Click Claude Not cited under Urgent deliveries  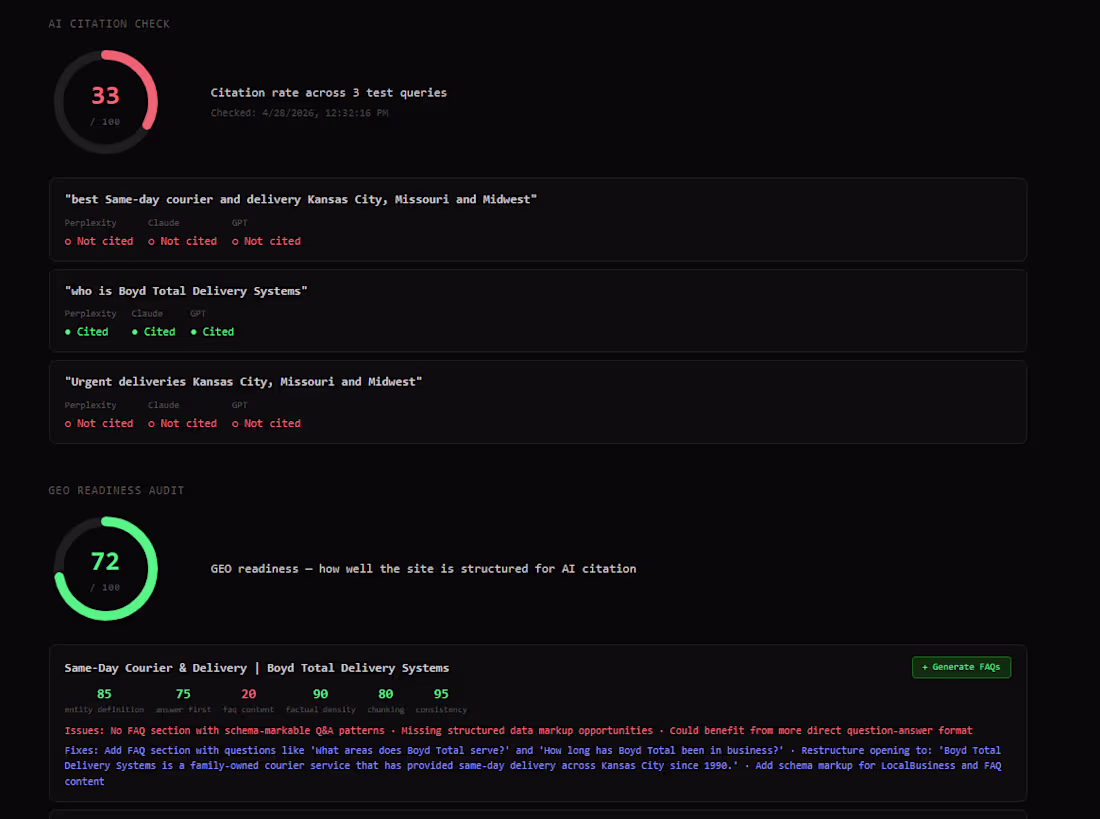182,424
